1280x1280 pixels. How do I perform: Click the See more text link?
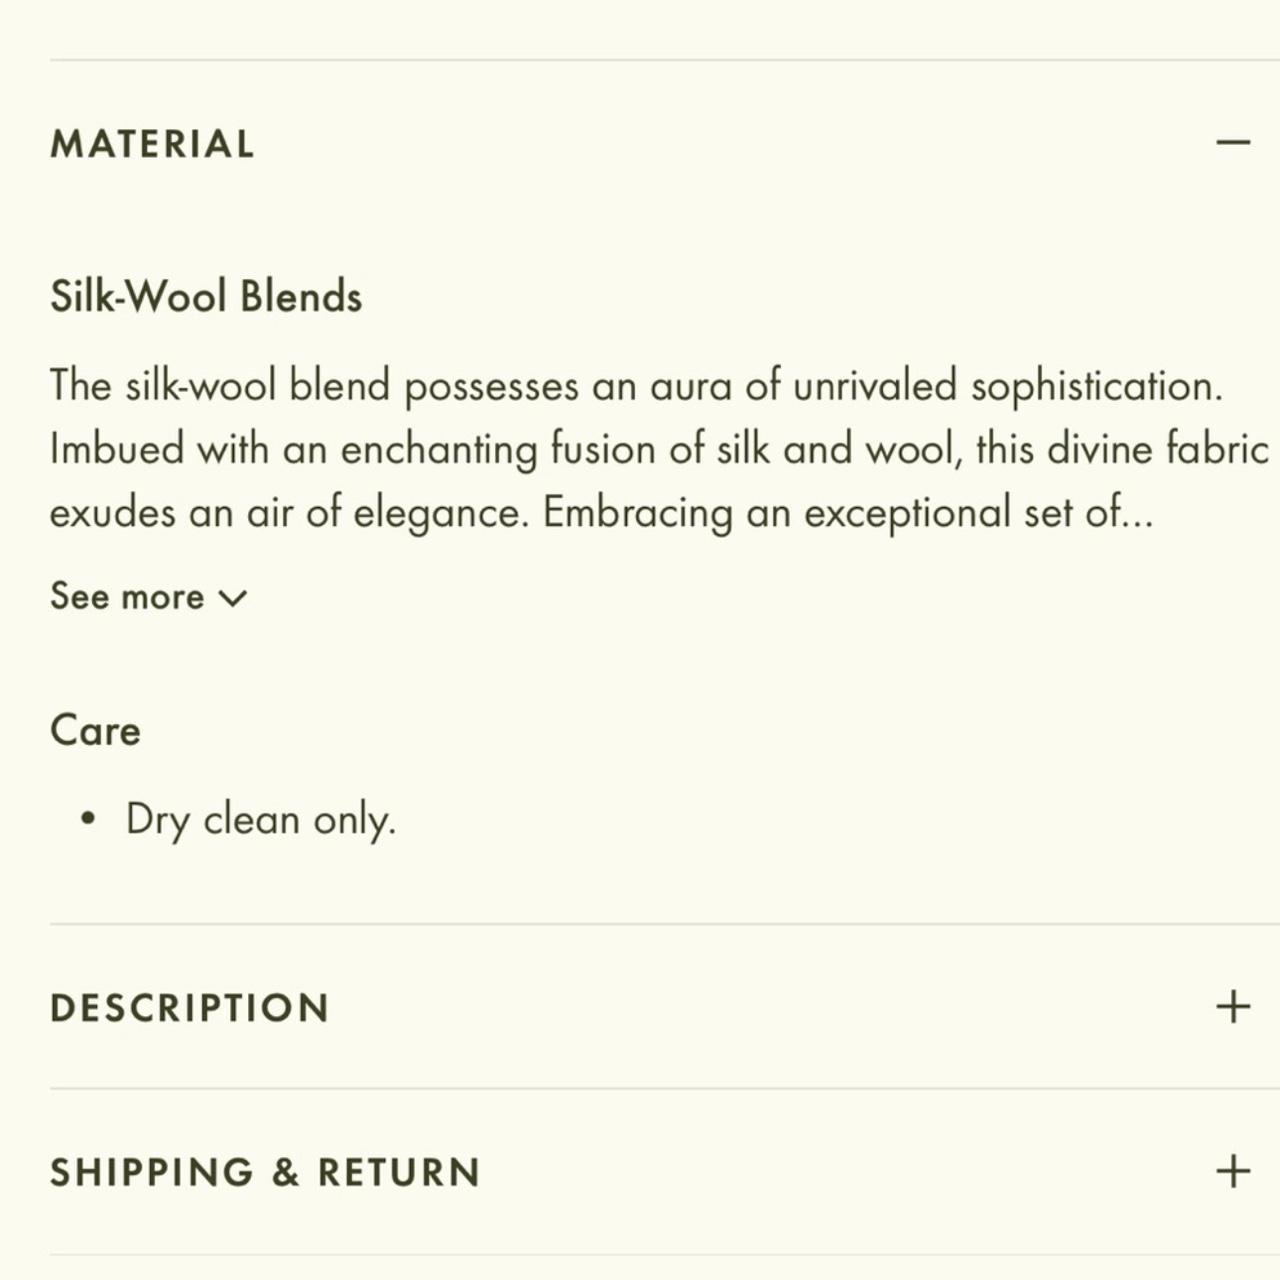pyautogui.click(x=127, y=597)
